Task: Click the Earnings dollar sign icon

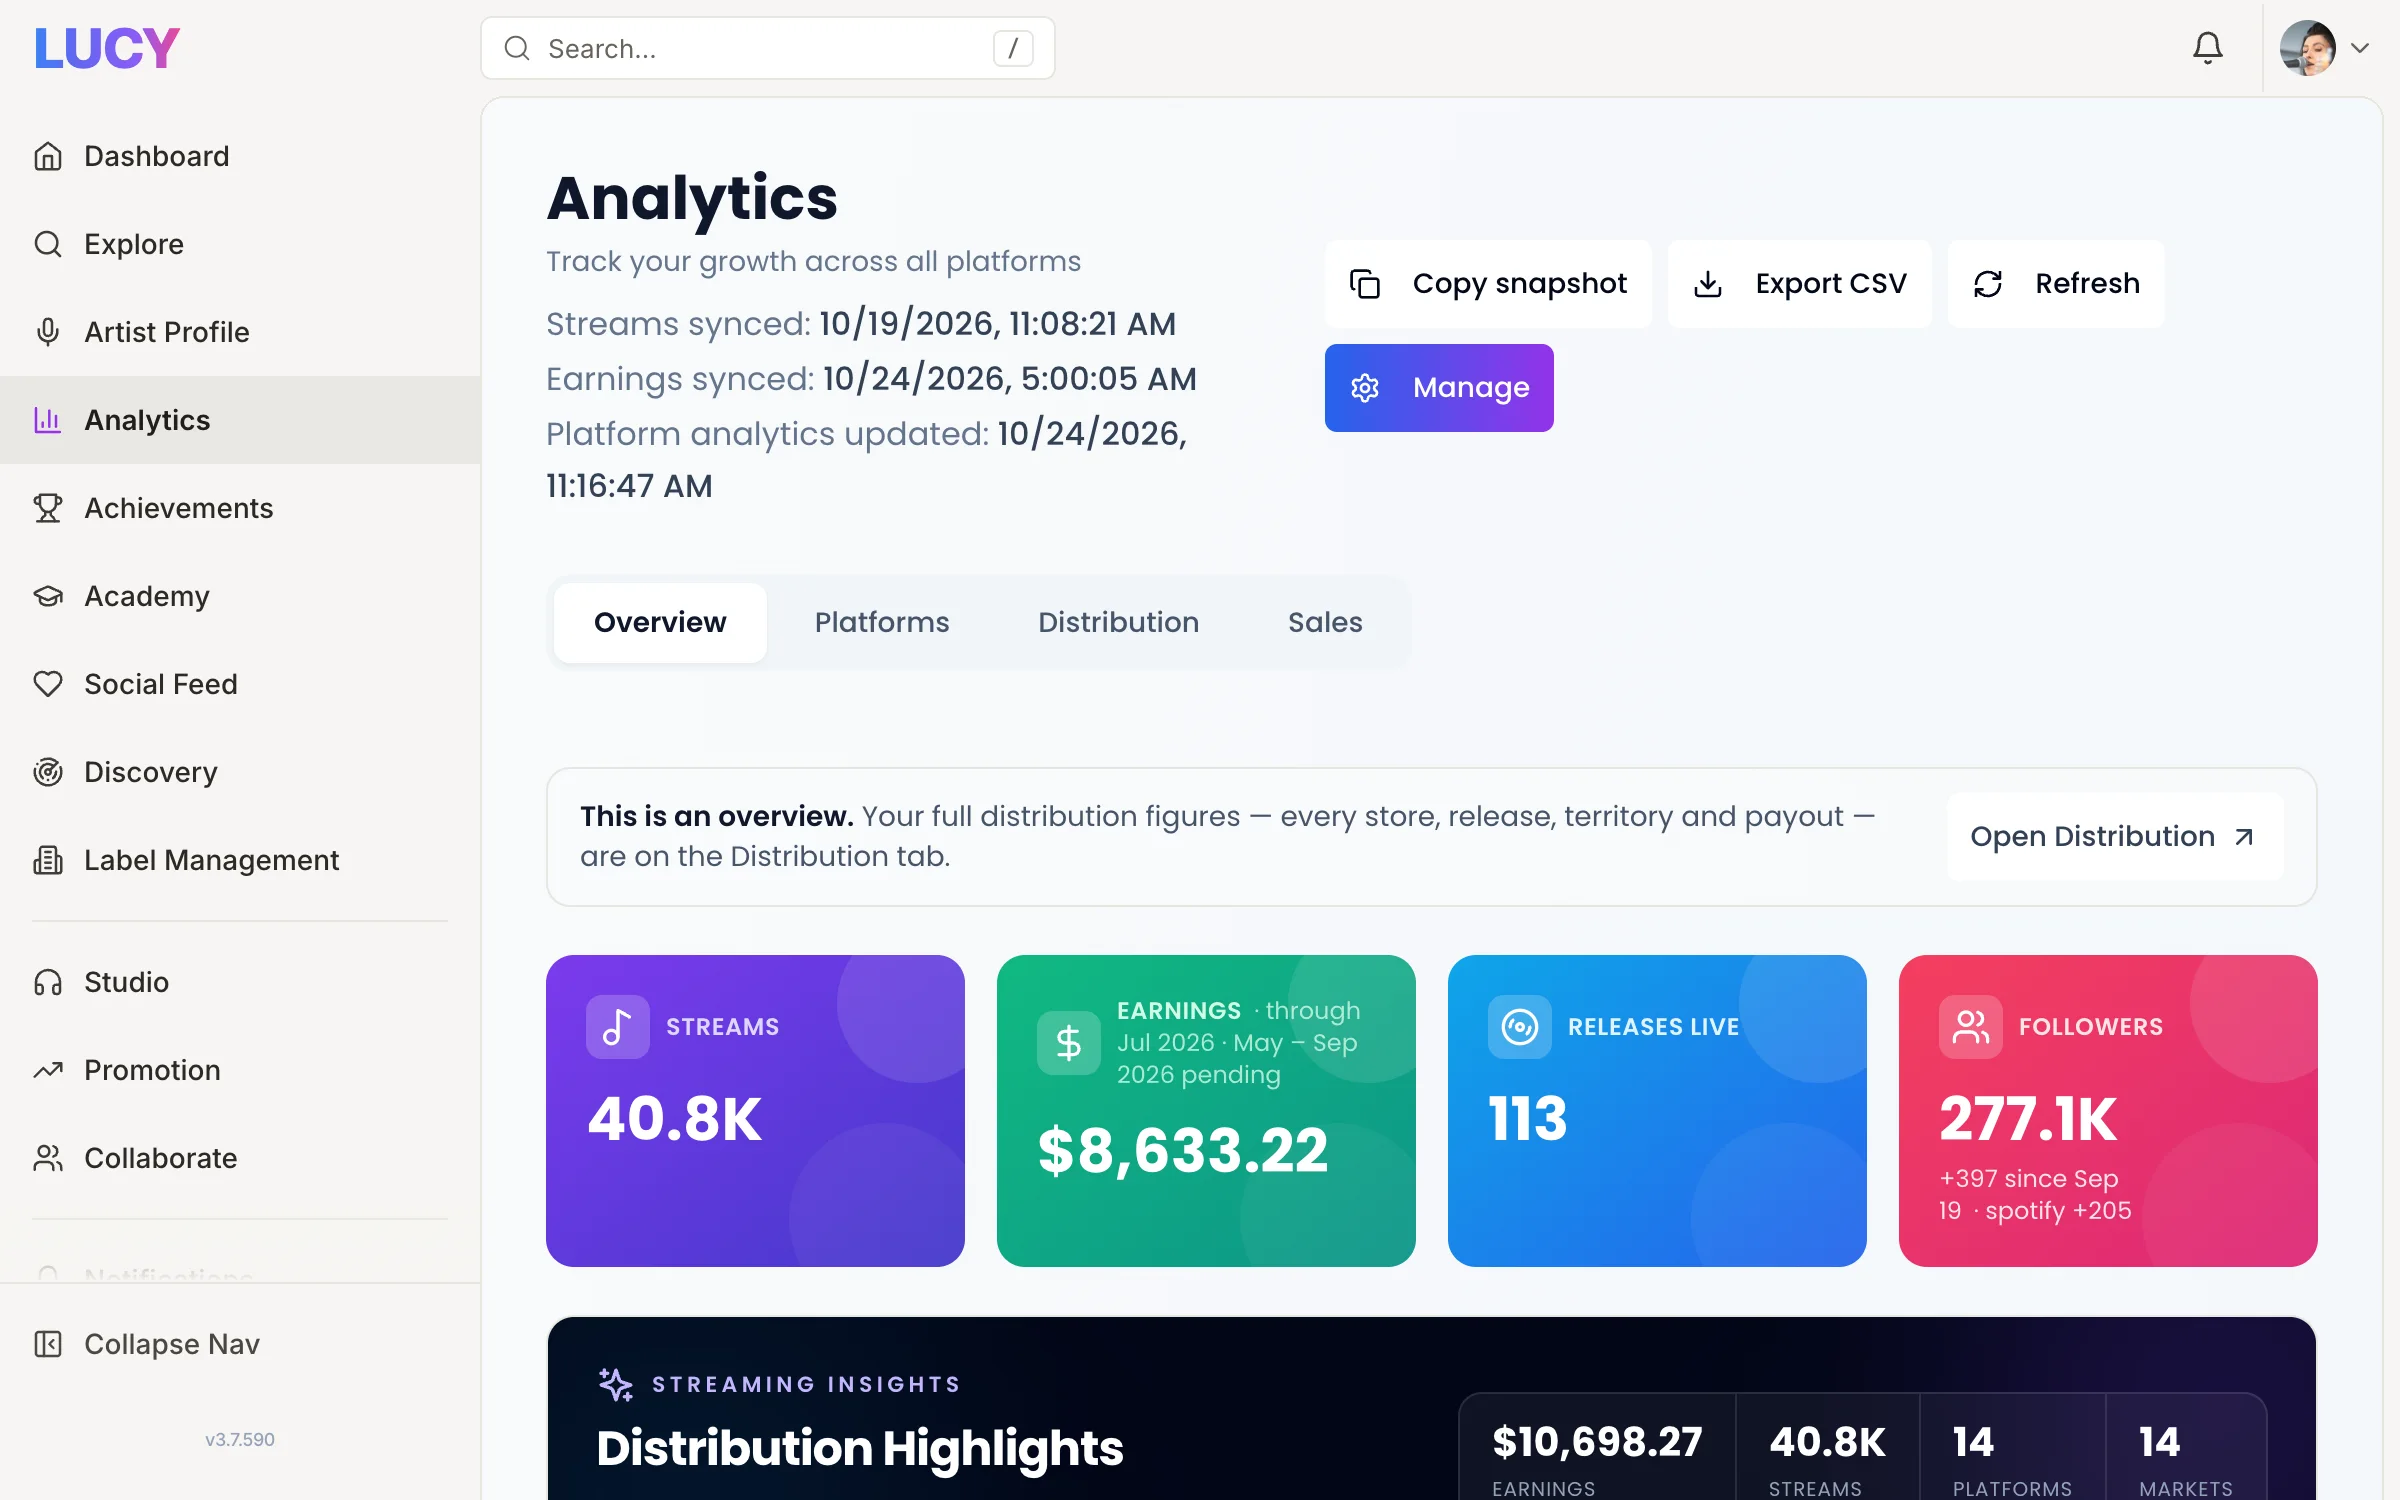Action: [1069, 1043]
